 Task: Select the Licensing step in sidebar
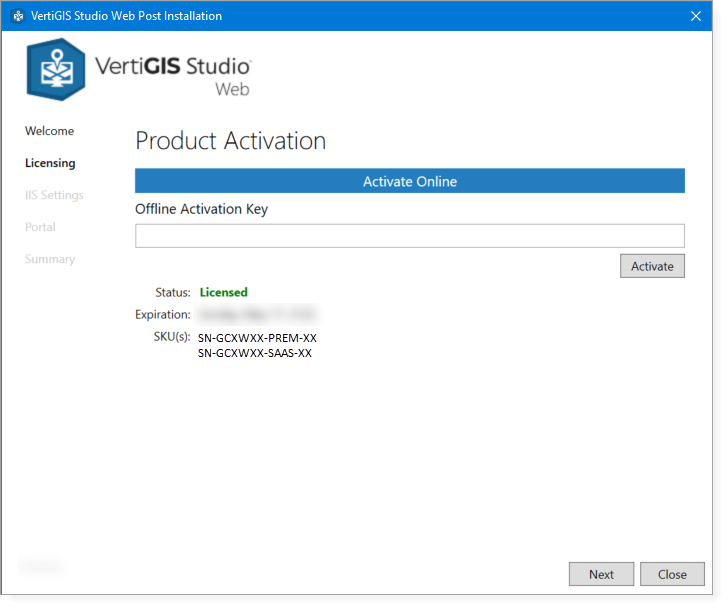pos(50,163)
